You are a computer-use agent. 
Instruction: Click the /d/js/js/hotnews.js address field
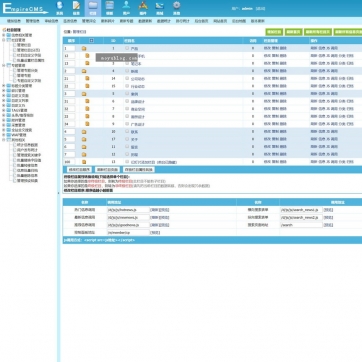pos(128,210)
